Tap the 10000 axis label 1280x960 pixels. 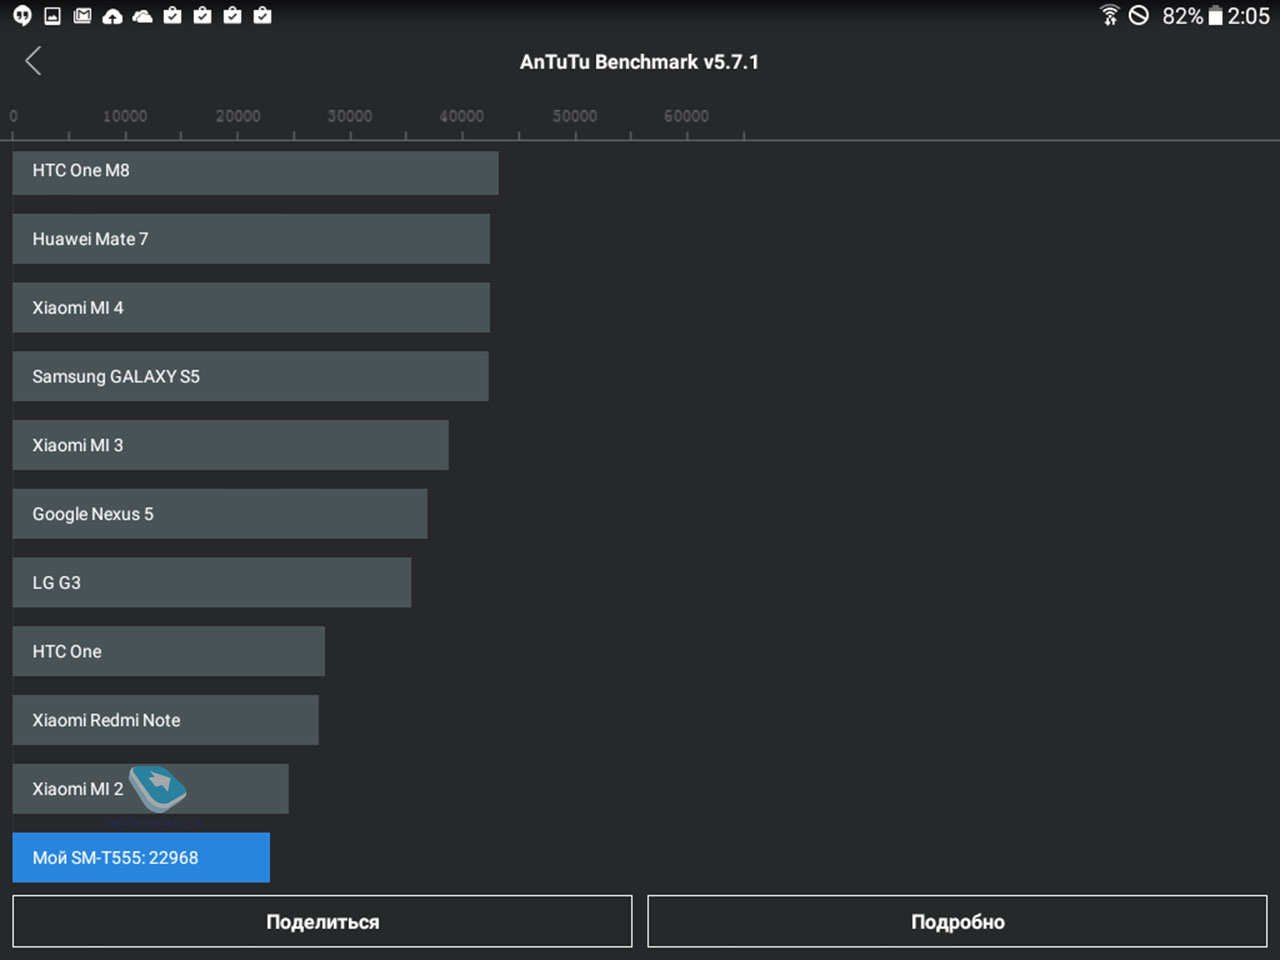125,116
